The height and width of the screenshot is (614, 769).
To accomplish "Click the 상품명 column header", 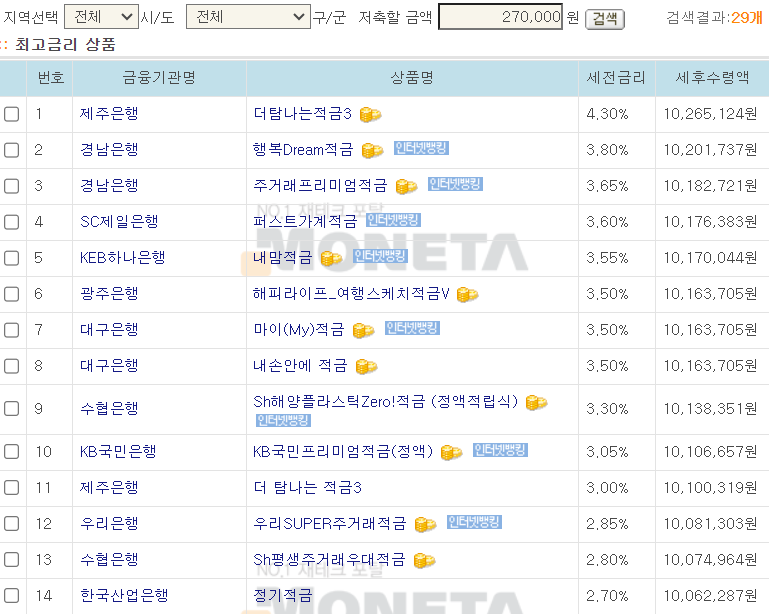I will point(412,77).
